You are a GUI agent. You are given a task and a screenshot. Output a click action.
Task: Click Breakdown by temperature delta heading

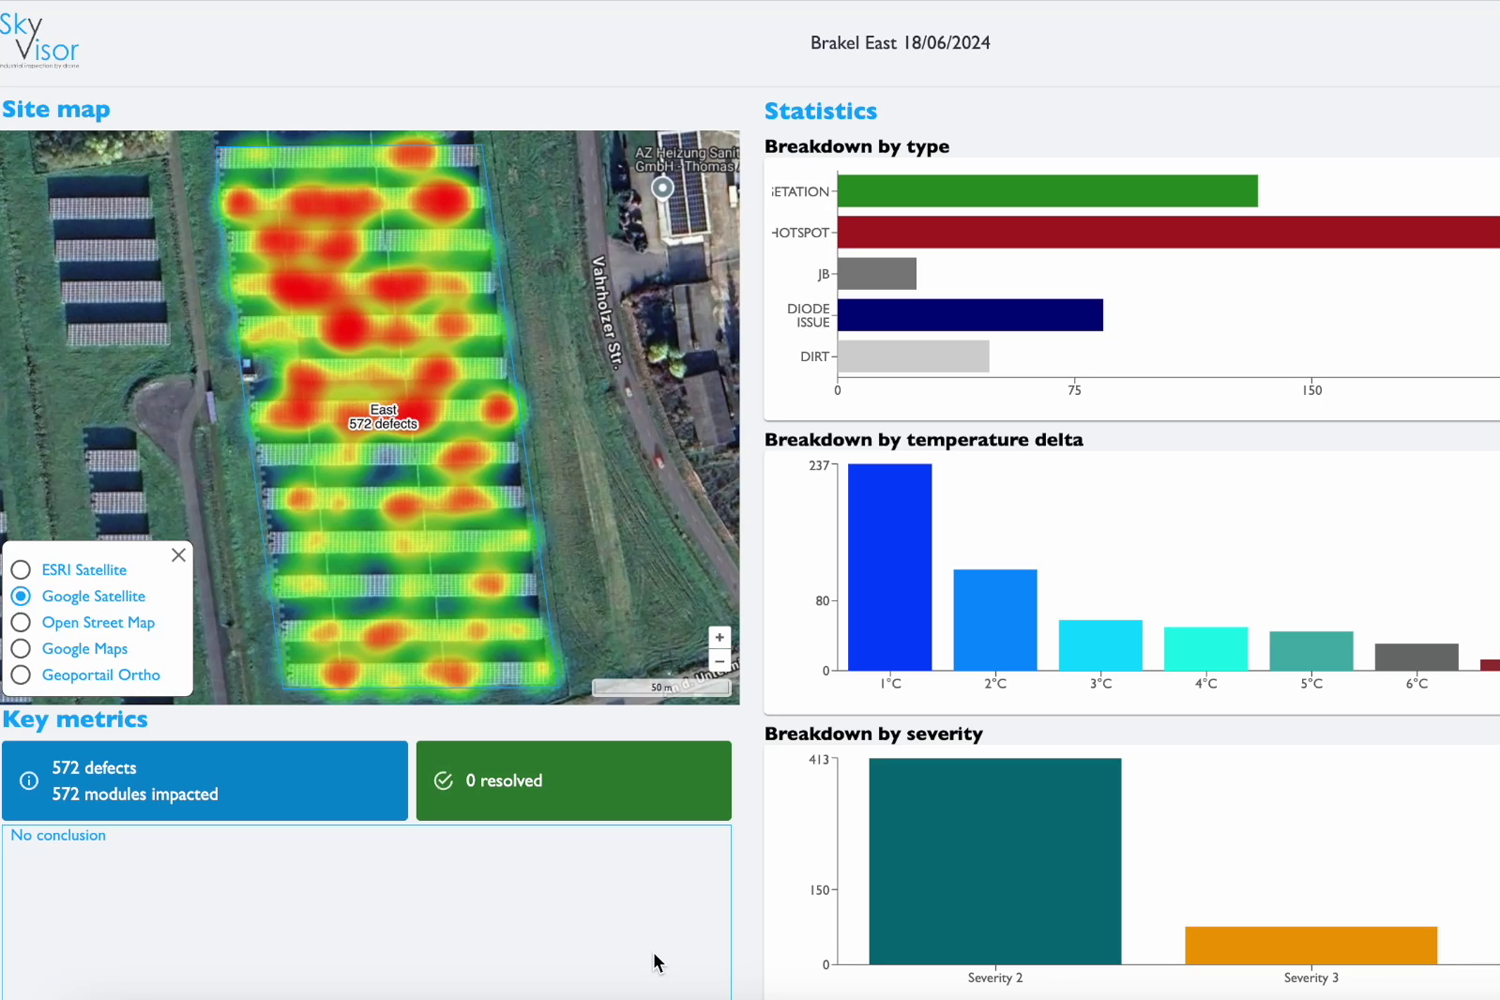(924, 440)
